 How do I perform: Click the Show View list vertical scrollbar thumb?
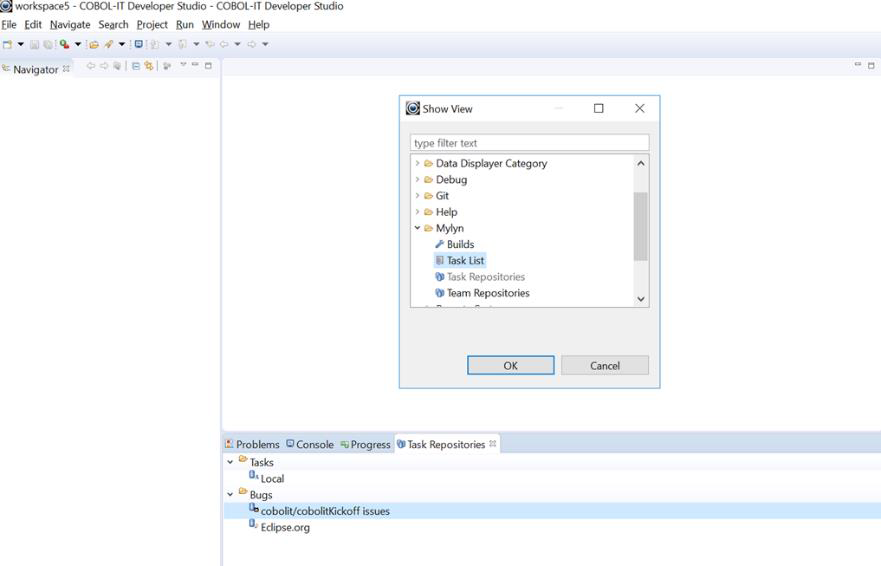641,226
